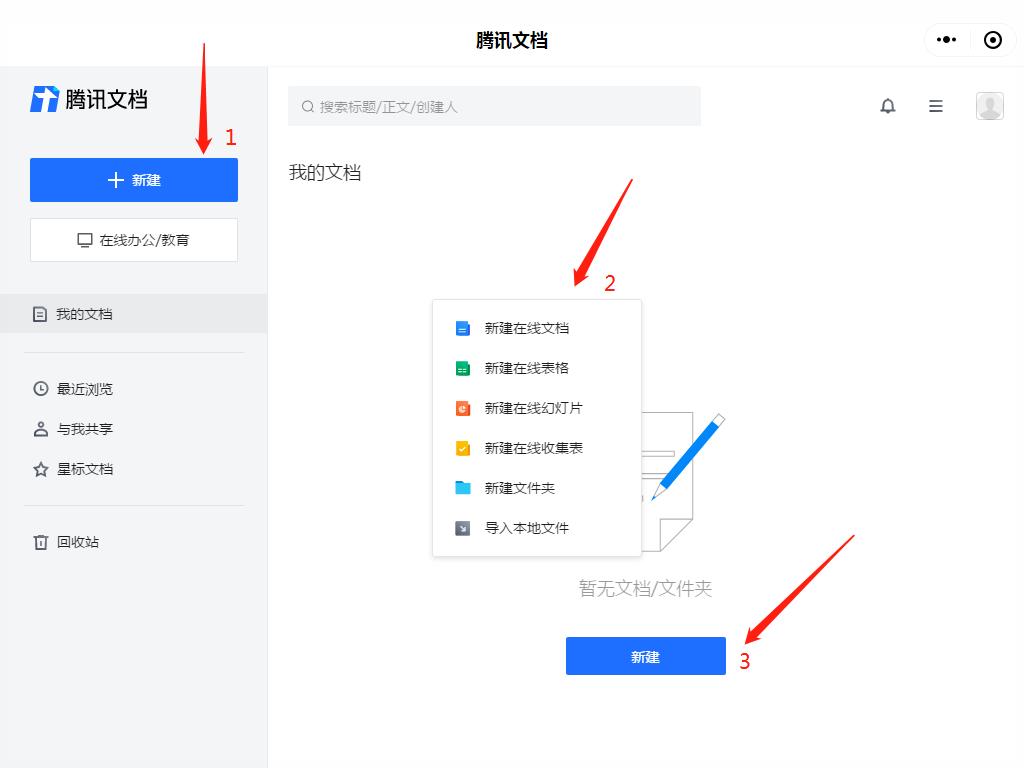Open 最近浏览 in the sidebar
The width and height of the screenshot is (1024, 768).
point(133,389)
